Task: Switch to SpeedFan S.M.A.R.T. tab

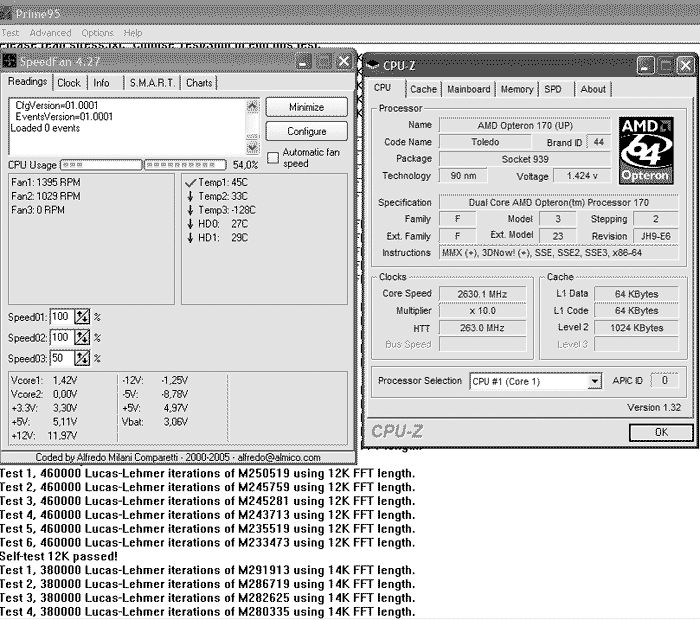Action: 151,83
